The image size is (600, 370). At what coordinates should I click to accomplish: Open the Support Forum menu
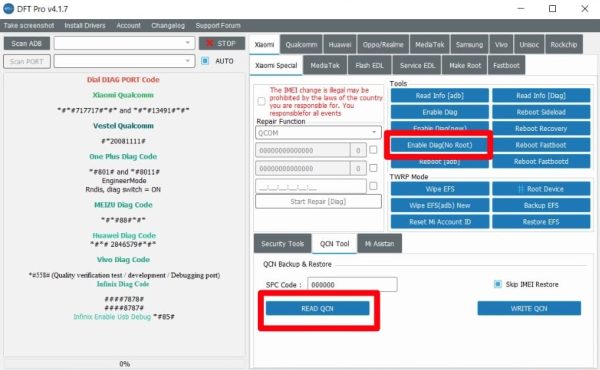(218, 26)
